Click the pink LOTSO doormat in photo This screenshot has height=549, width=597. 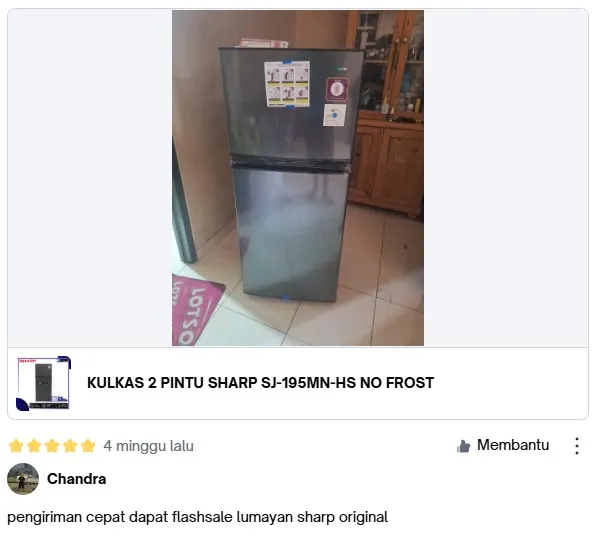pyautogui.click(x=195, y=310)
